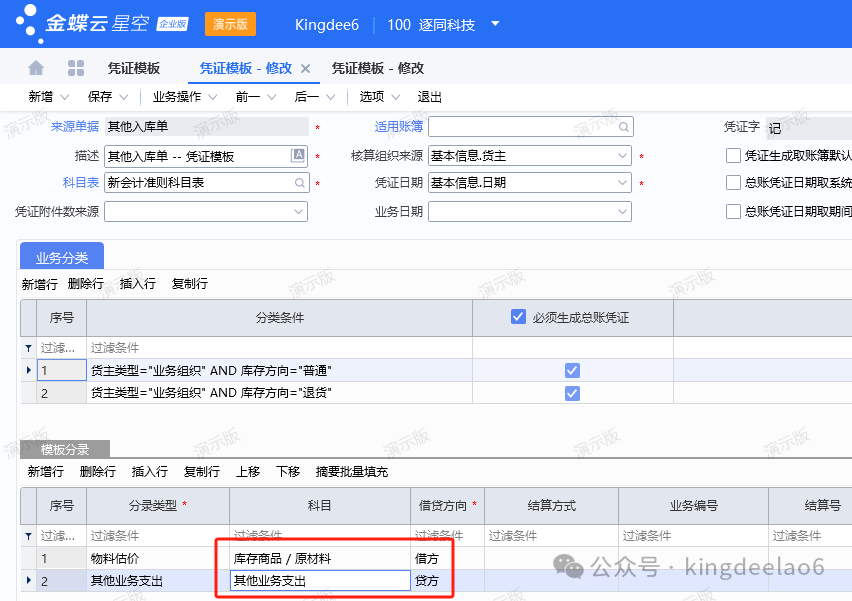
Task: Click filter icon in 模板分录 grid
Action: pos(28,535)
